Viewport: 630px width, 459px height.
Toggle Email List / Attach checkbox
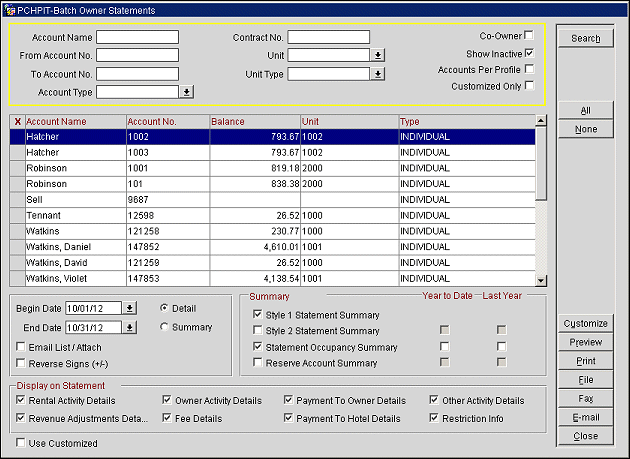point(21,347)
